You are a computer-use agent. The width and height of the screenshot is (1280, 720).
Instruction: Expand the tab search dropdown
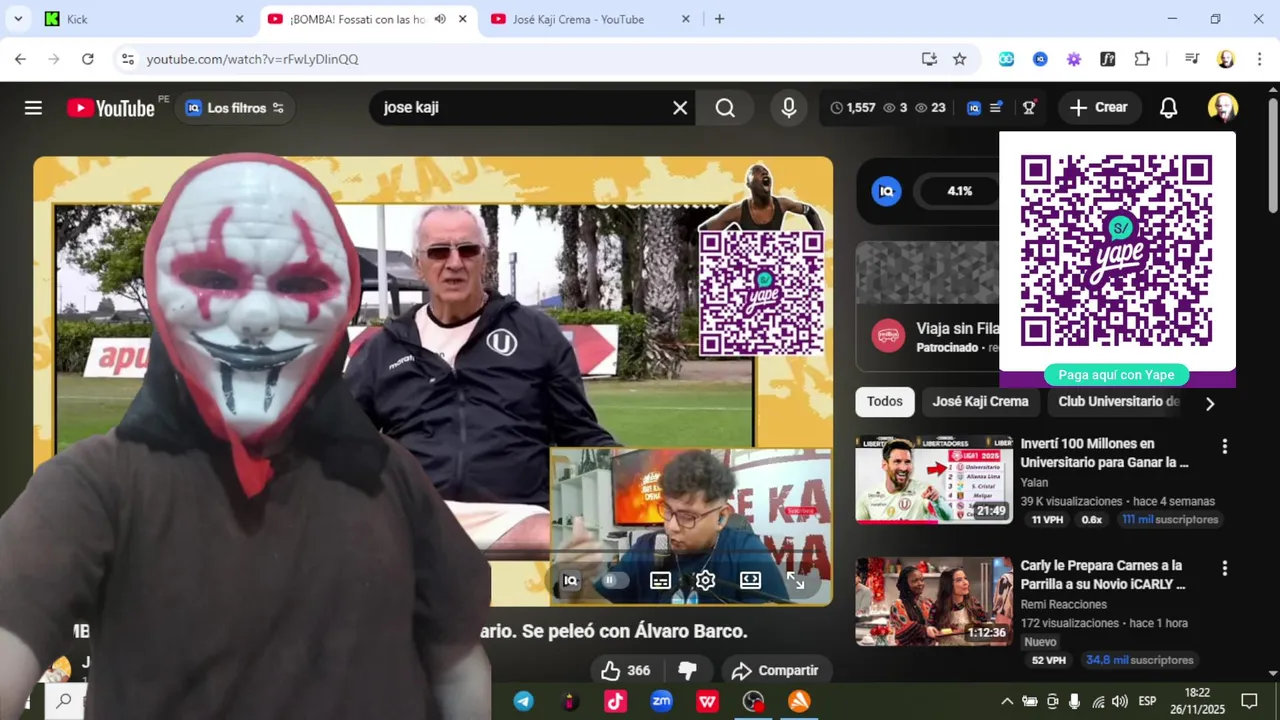pos(18,19)
